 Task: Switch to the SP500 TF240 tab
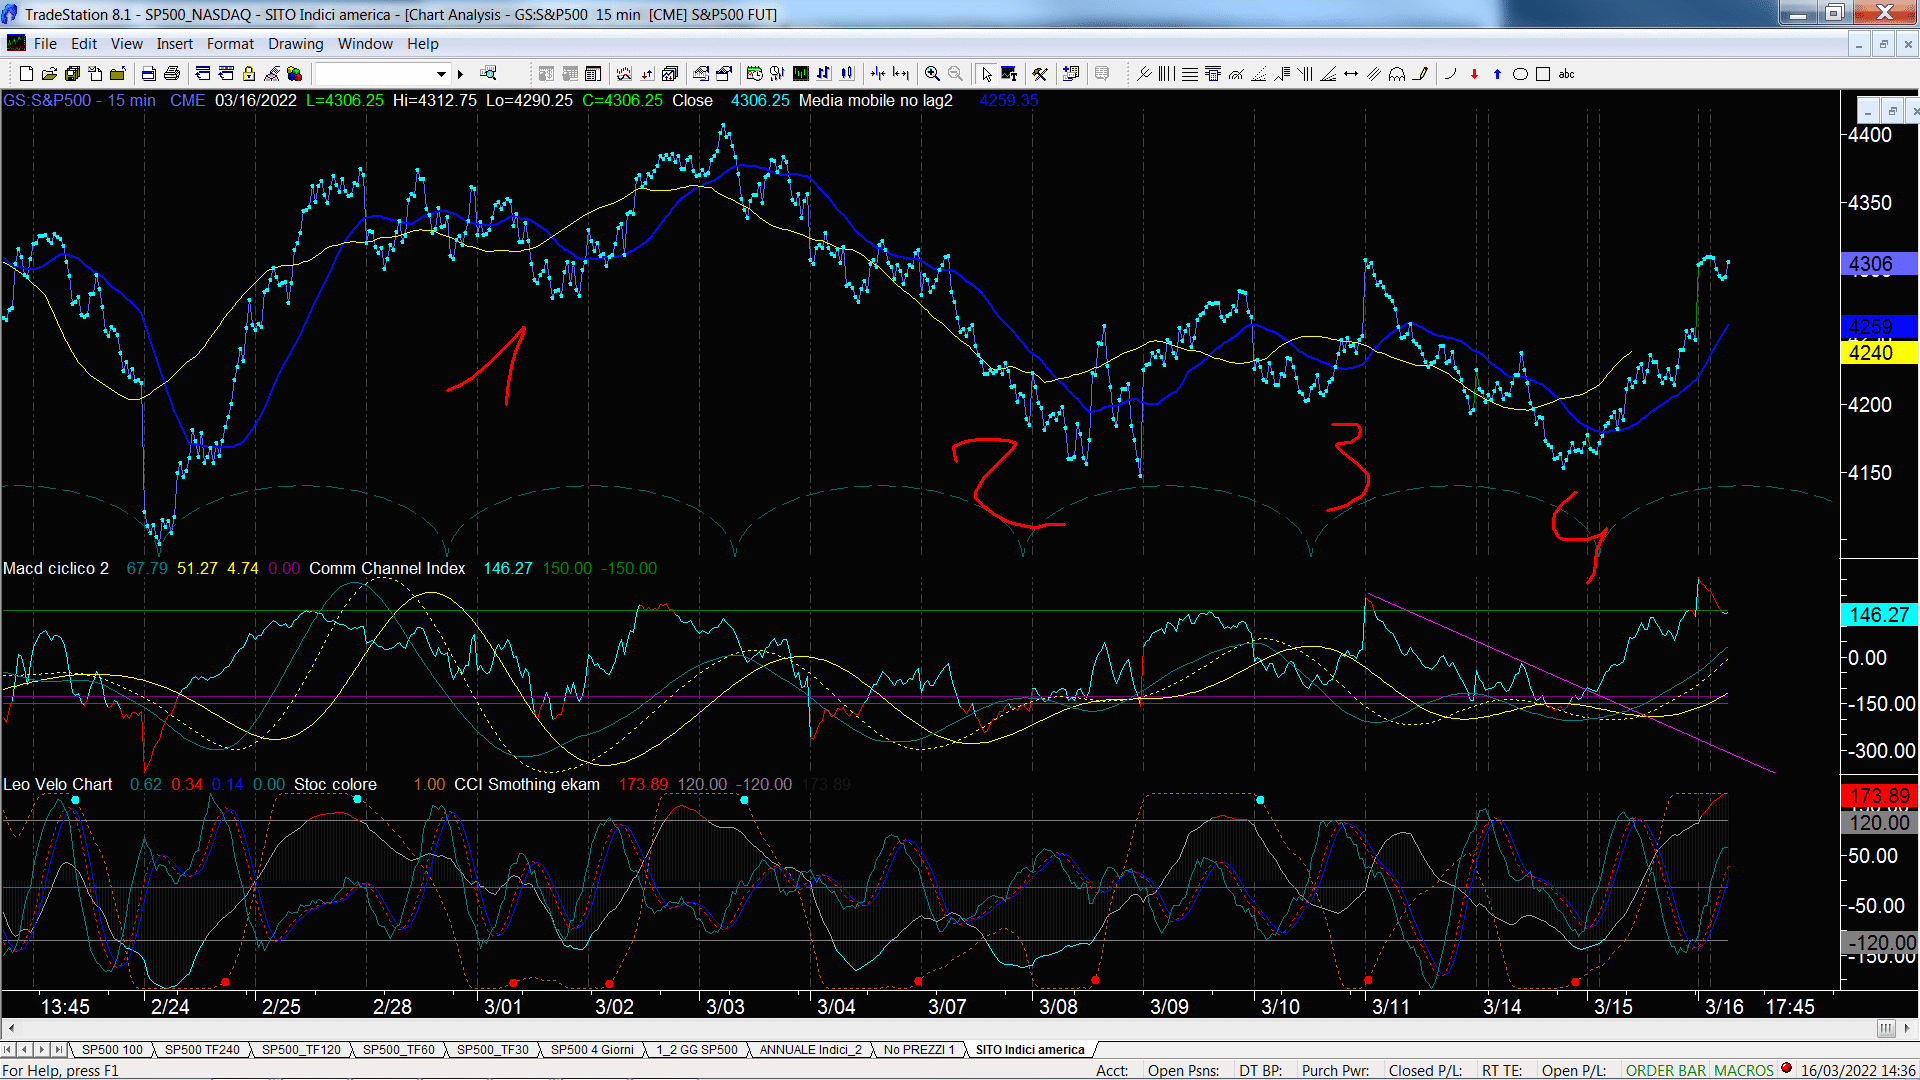(x=202, y=1050)
